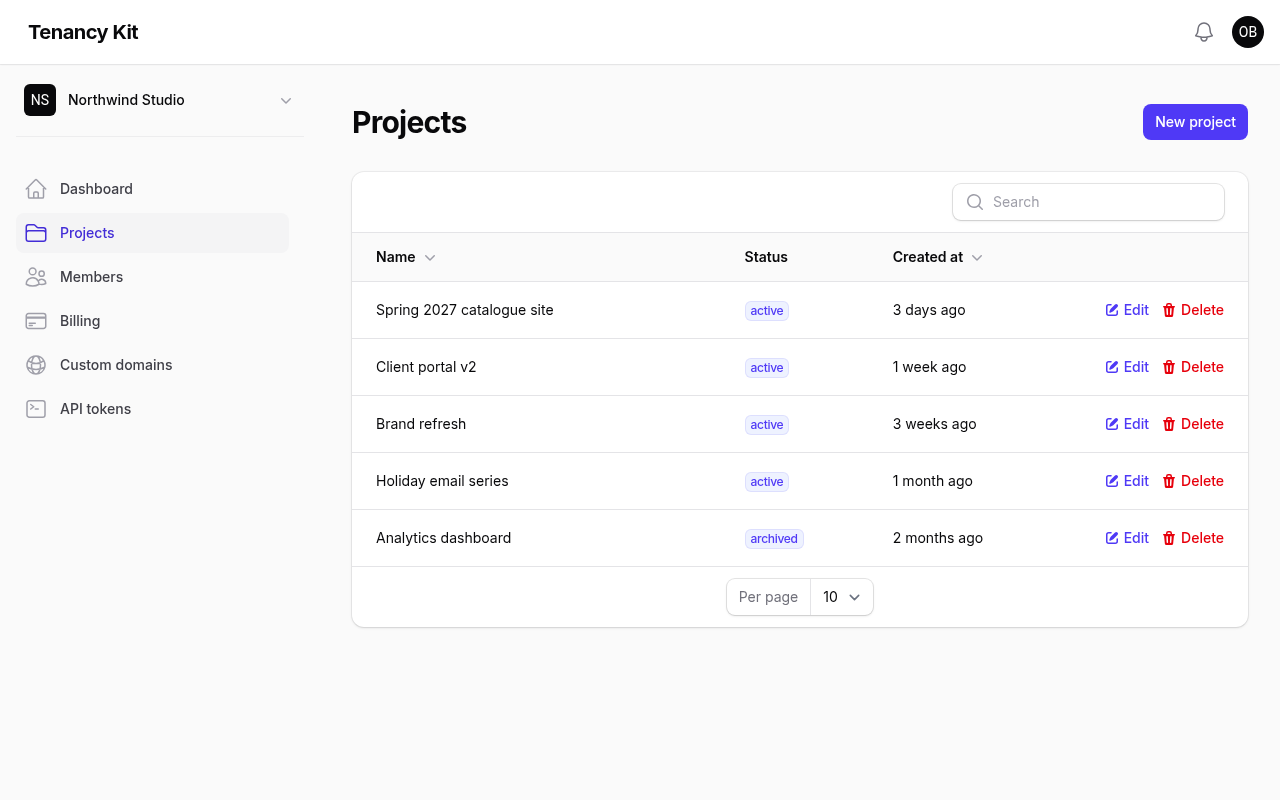The image size is (1280, 800).
Task: Click the search magnifier icon
Action: [975, 202]
